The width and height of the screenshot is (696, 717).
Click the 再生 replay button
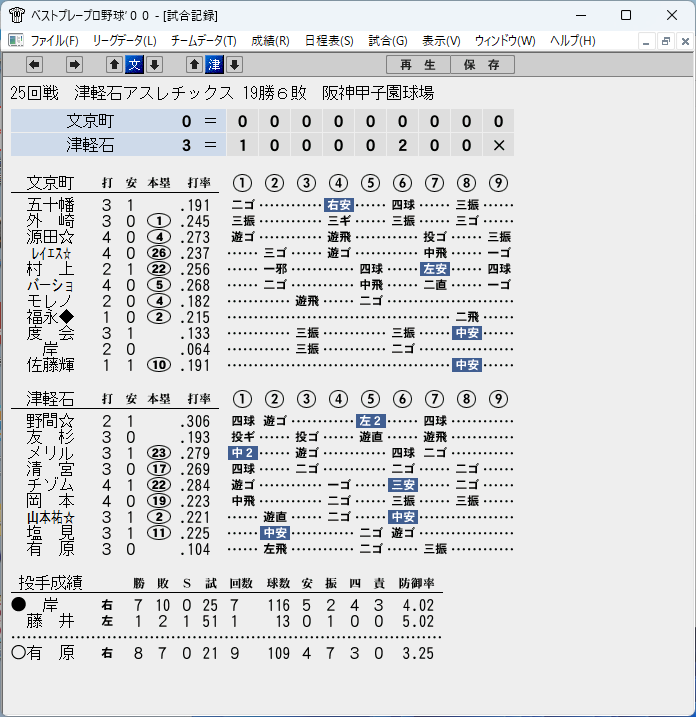418,64
